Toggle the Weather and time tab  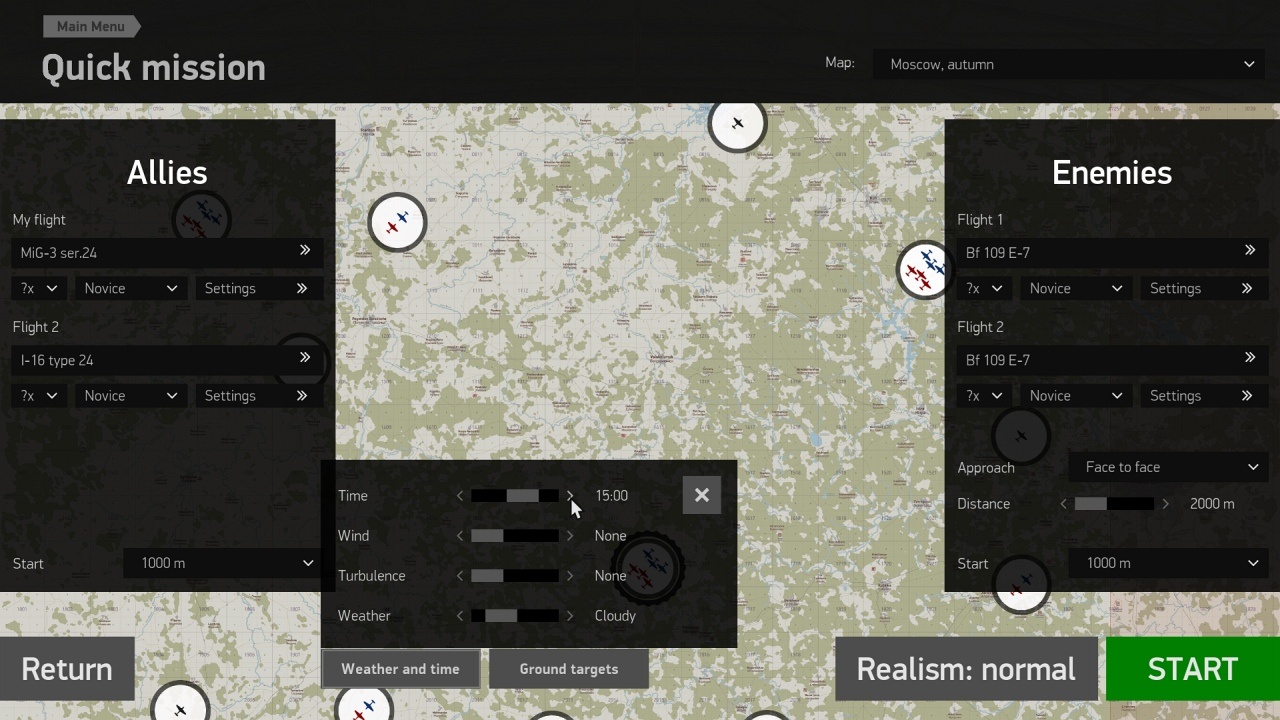[x=400, y=669]
